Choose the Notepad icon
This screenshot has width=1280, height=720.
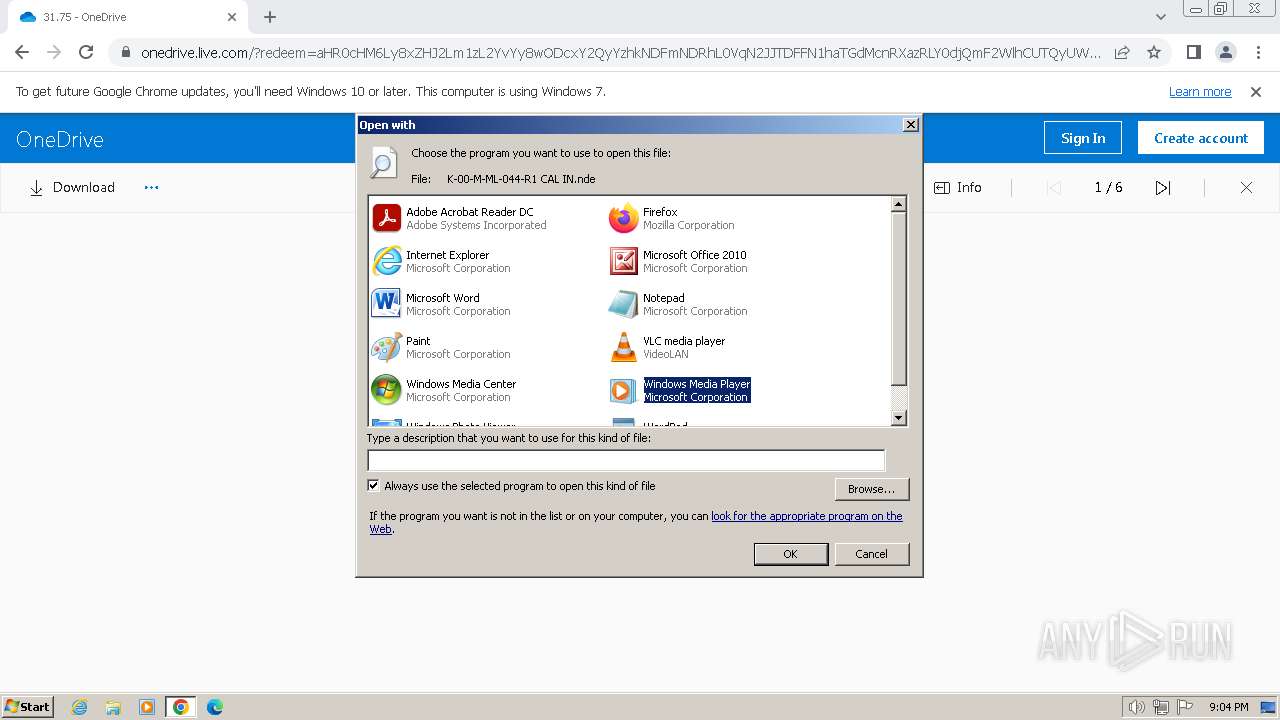pos(623,304)
